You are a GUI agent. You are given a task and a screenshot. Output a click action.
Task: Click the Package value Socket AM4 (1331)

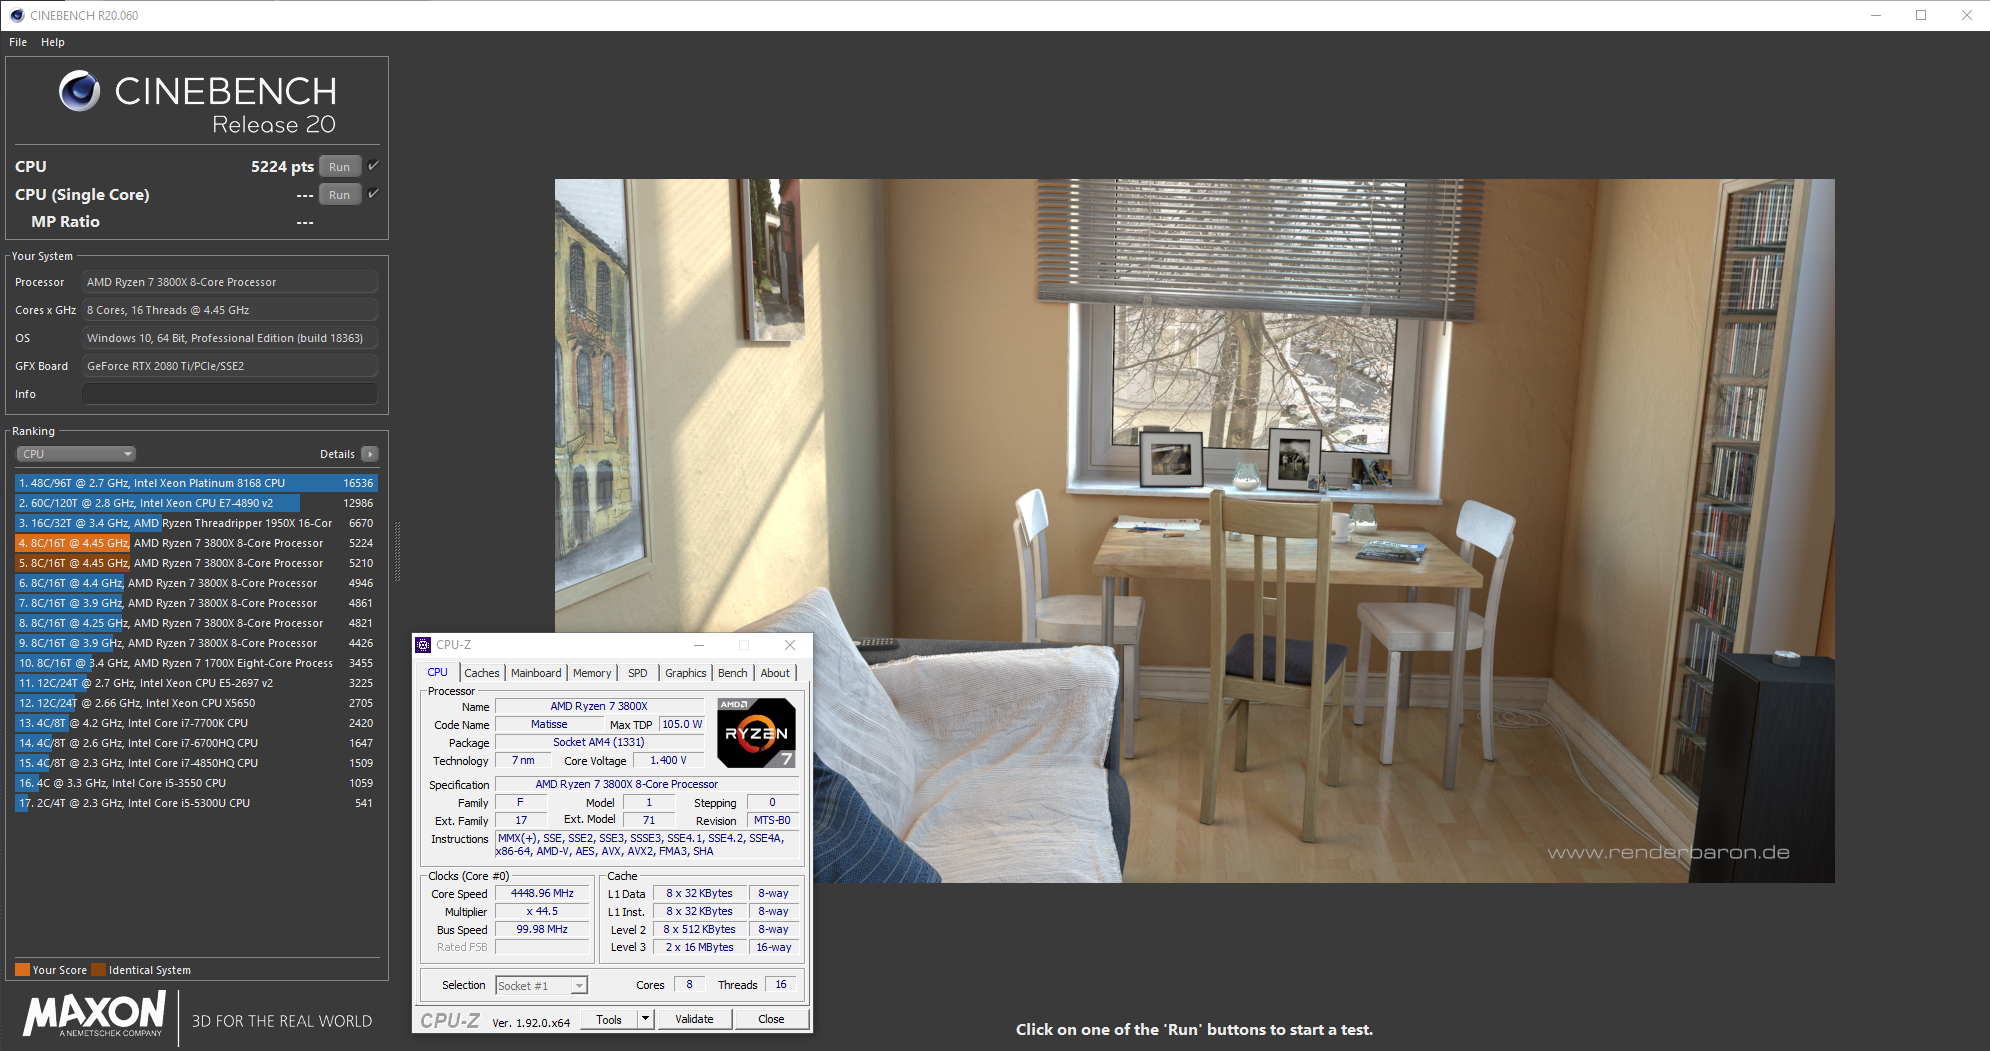click(x=599, y=743)
